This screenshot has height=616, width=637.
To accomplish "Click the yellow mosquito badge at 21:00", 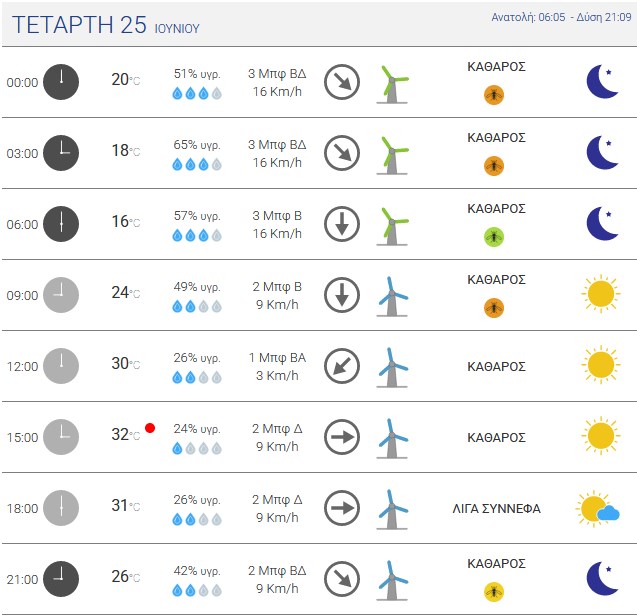I will pos(494,592).
